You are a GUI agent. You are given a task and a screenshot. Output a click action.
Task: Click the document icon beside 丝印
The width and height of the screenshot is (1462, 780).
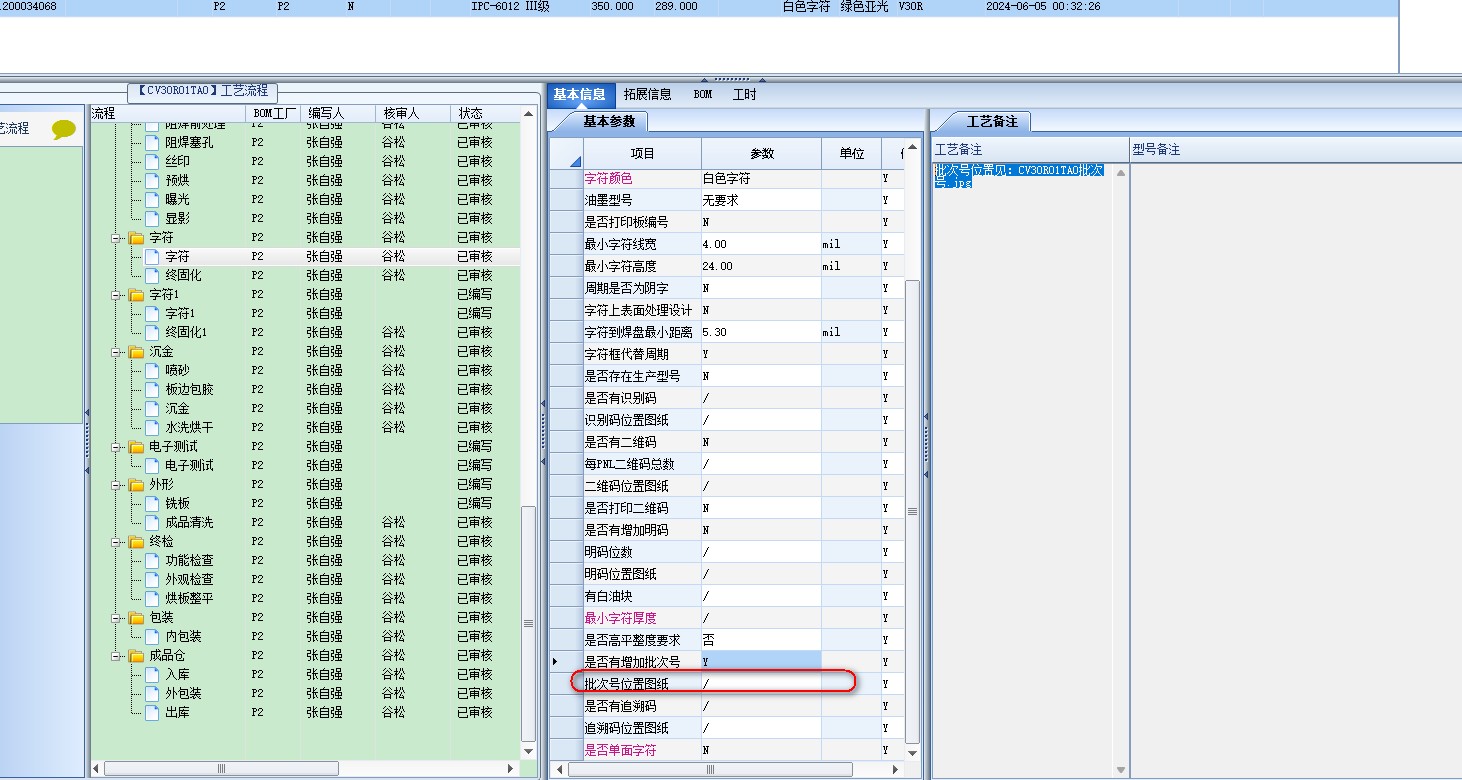coord(152,162)
